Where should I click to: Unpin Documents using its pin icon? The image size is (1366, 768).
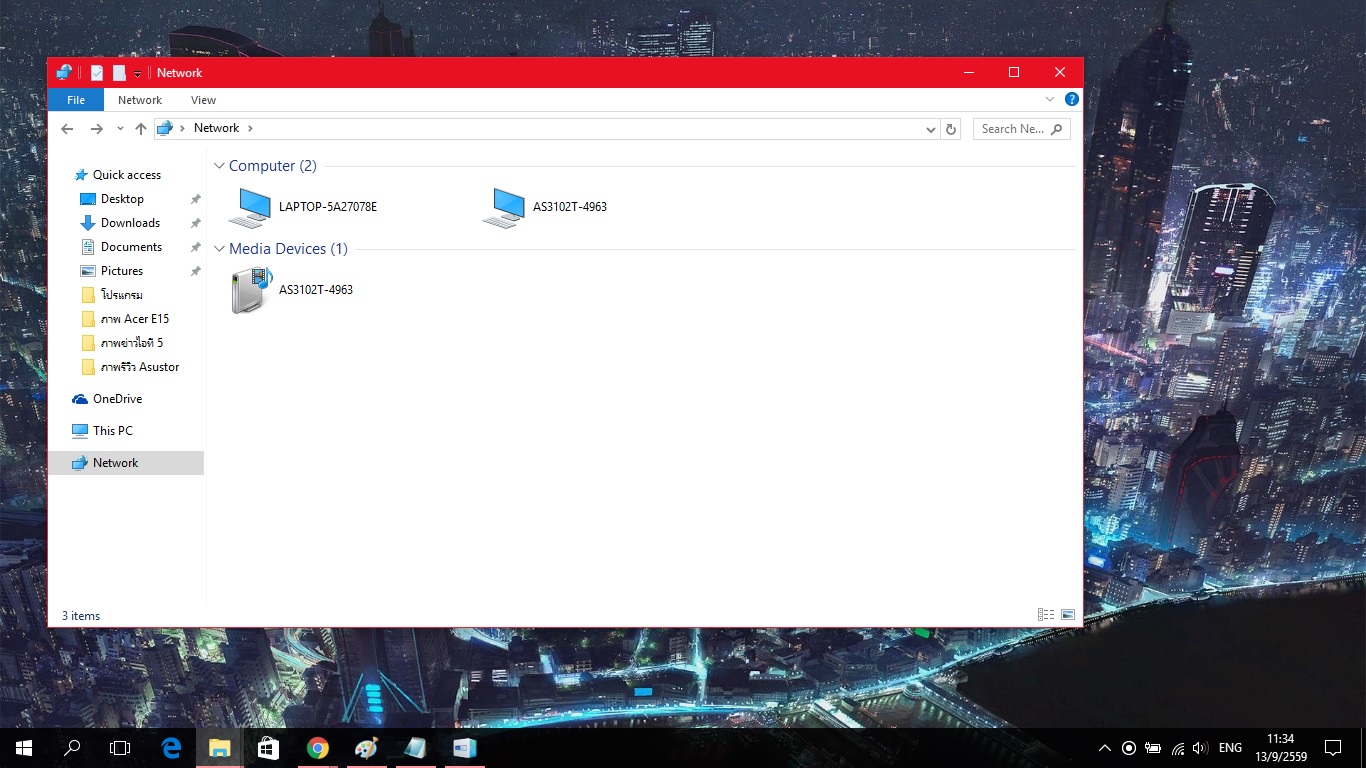(196, 247)
